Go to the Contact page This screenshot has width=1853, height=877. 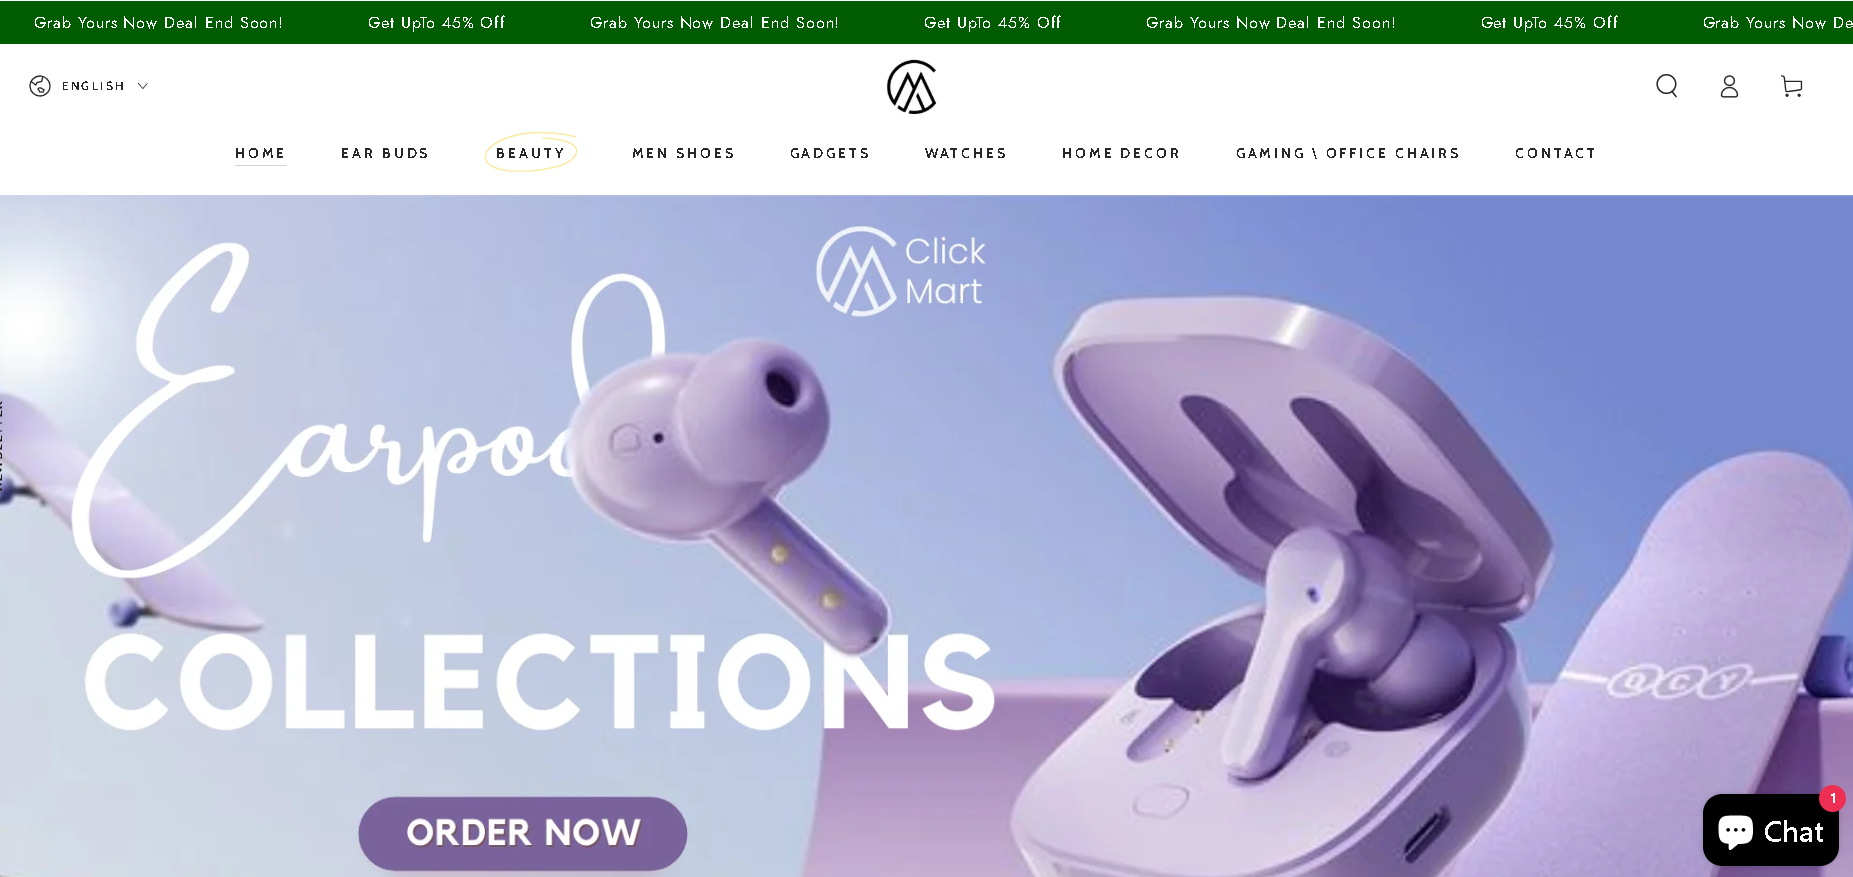[x=1555, y=153]
